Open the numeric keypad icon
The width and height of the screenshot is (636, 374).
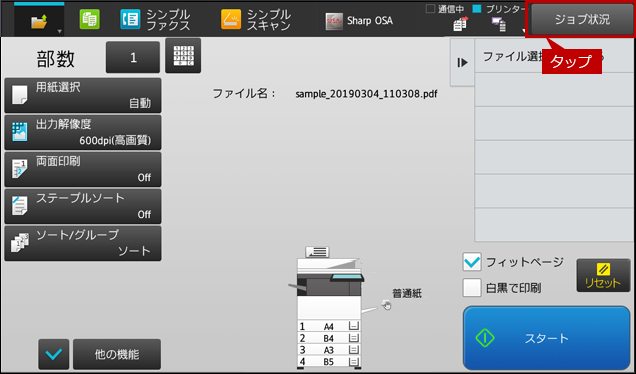(x=183, y=56)
